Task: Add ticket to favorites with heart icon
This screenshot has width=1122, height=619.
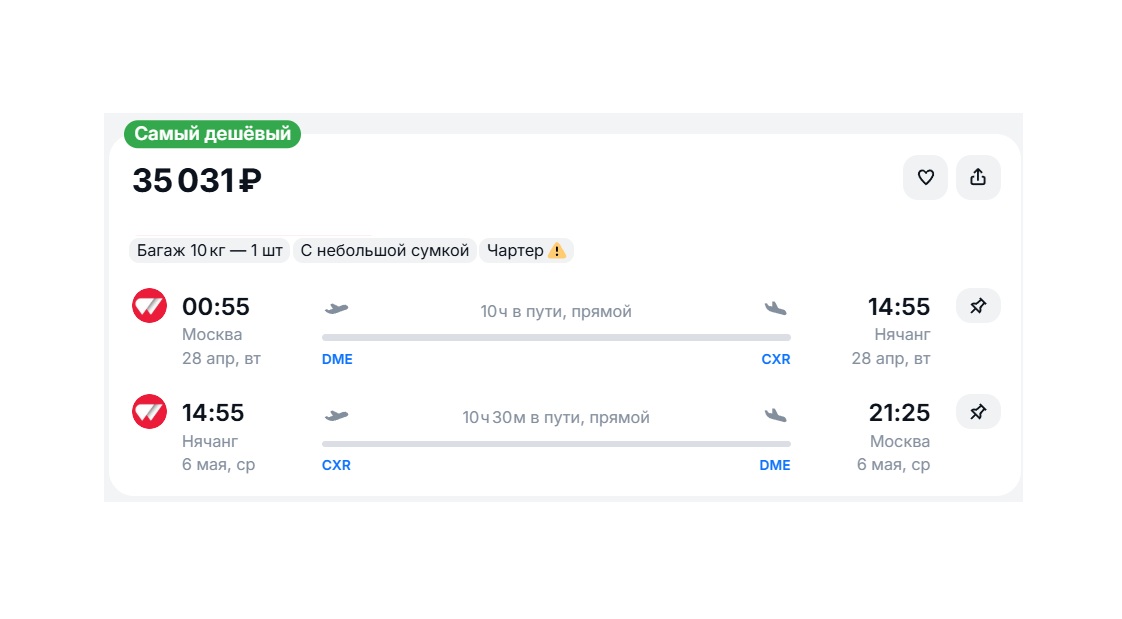Action: 925,178
